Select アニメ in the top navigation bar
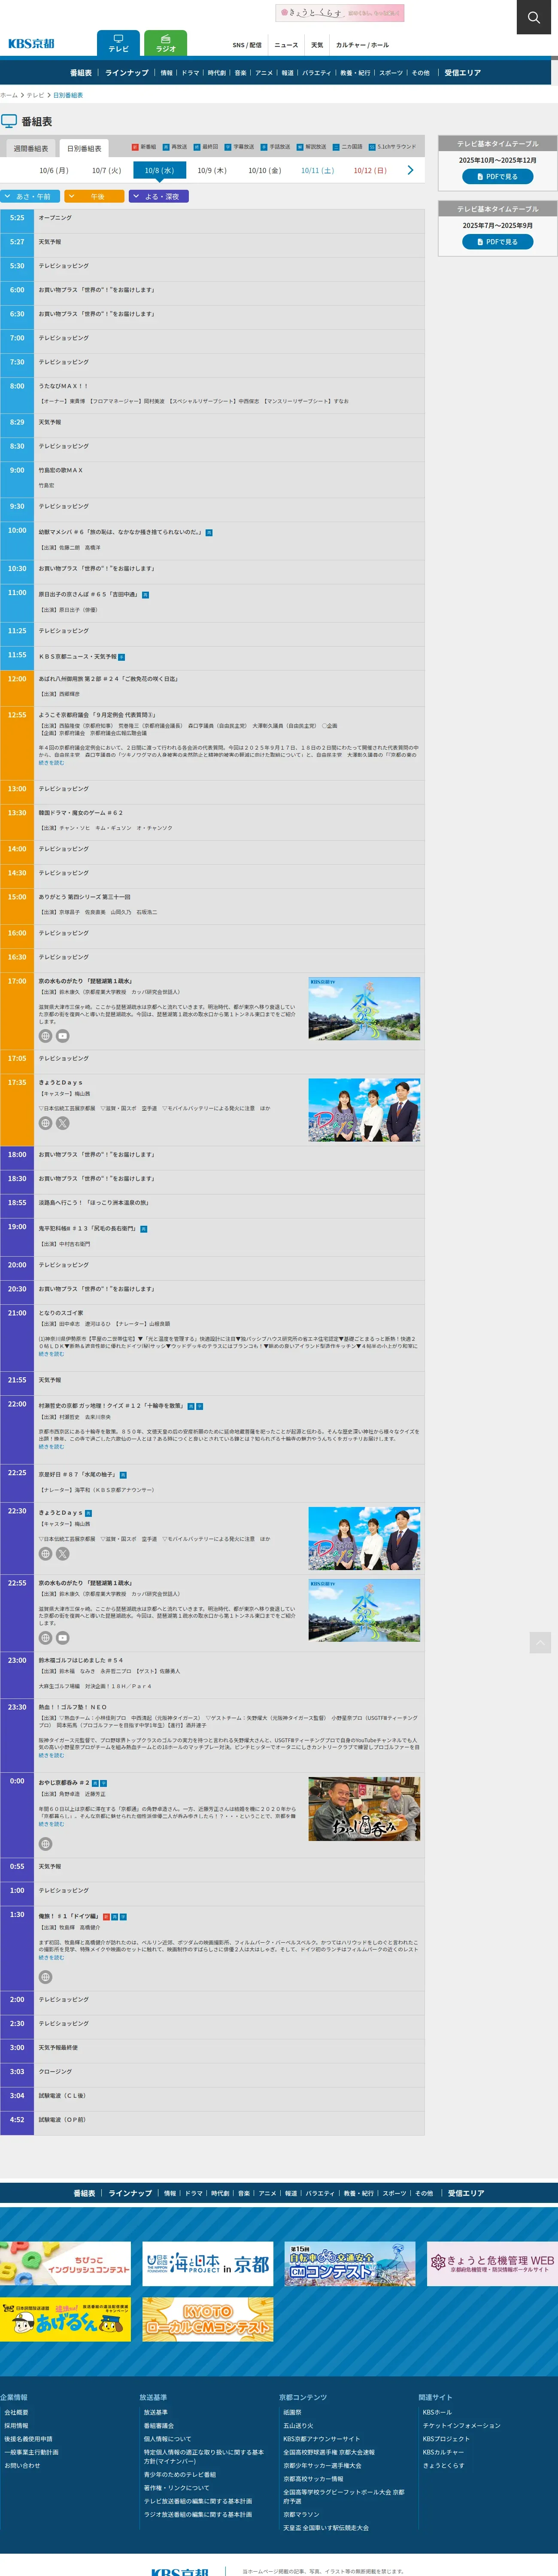 click(264, 73)
